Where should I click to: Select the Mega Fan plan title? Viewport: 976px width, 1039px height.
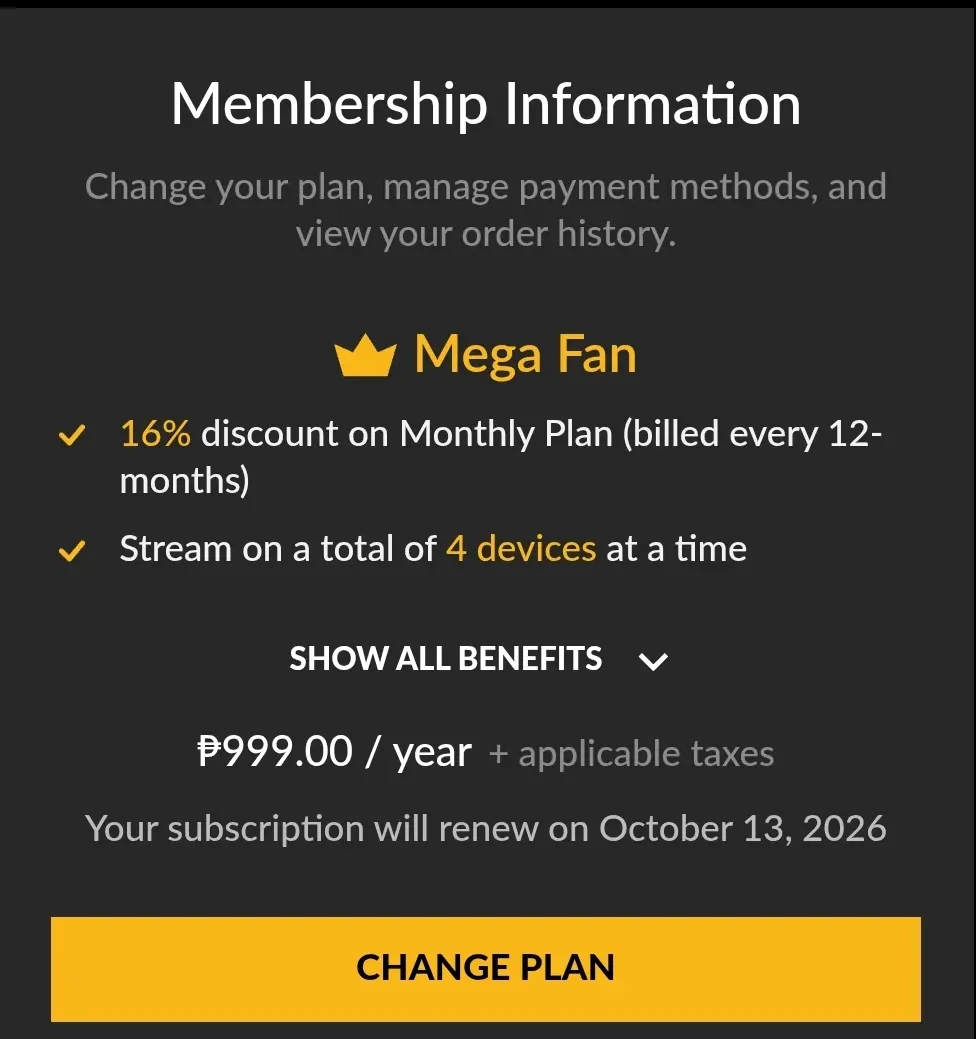tap(525, 355)
